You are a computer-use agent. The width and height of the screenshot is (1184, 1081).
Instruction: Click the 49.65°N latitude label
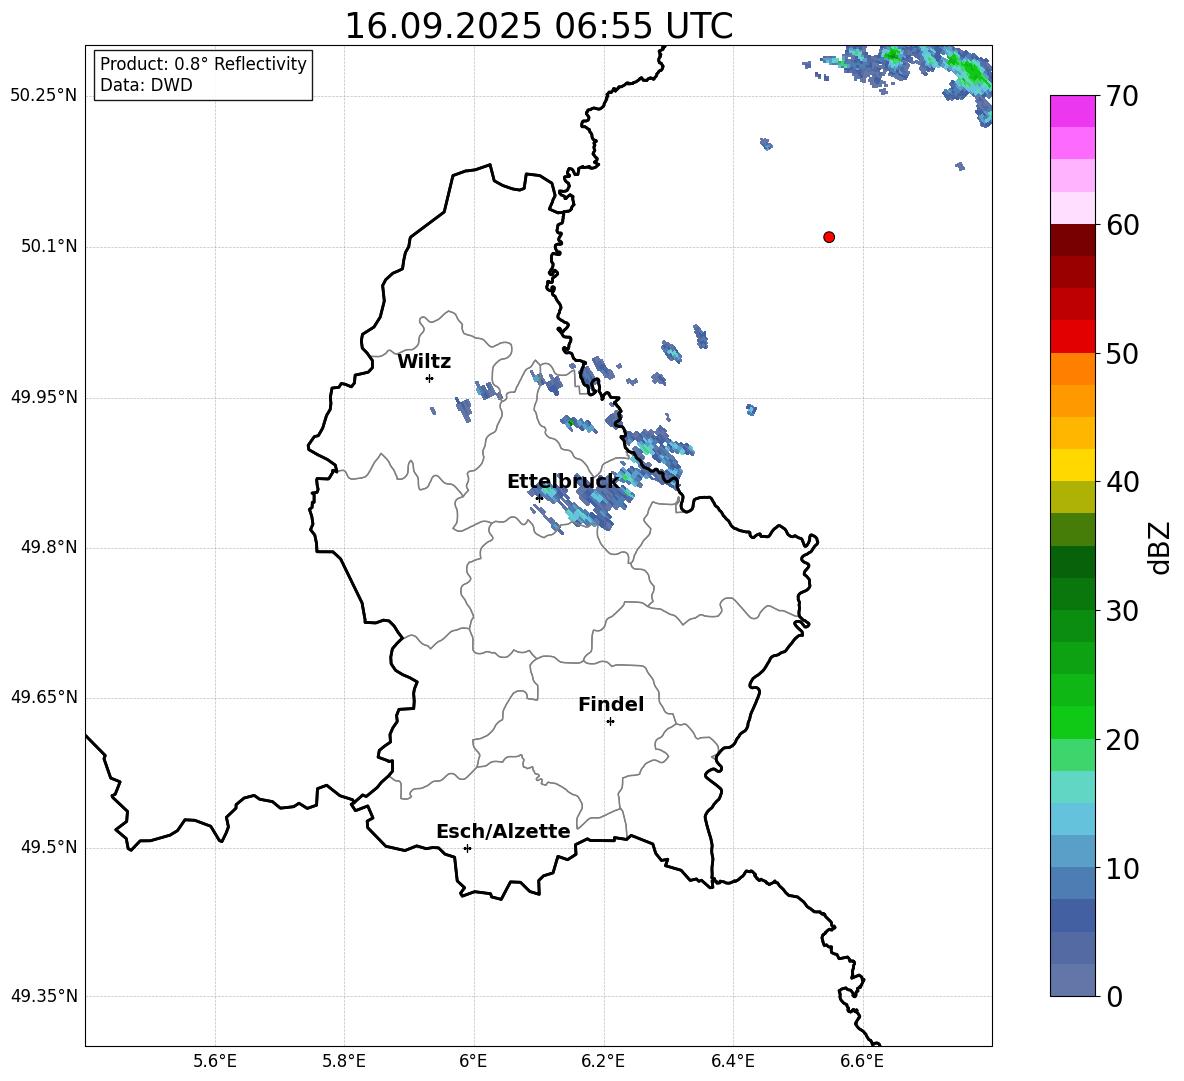click(44, 697)
